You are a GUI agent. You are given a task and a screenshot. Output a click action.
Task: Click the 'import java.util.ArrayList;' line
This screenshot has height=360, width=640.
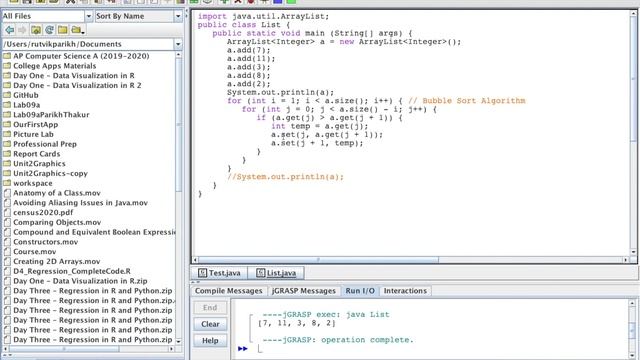click(x=263, y=16)
